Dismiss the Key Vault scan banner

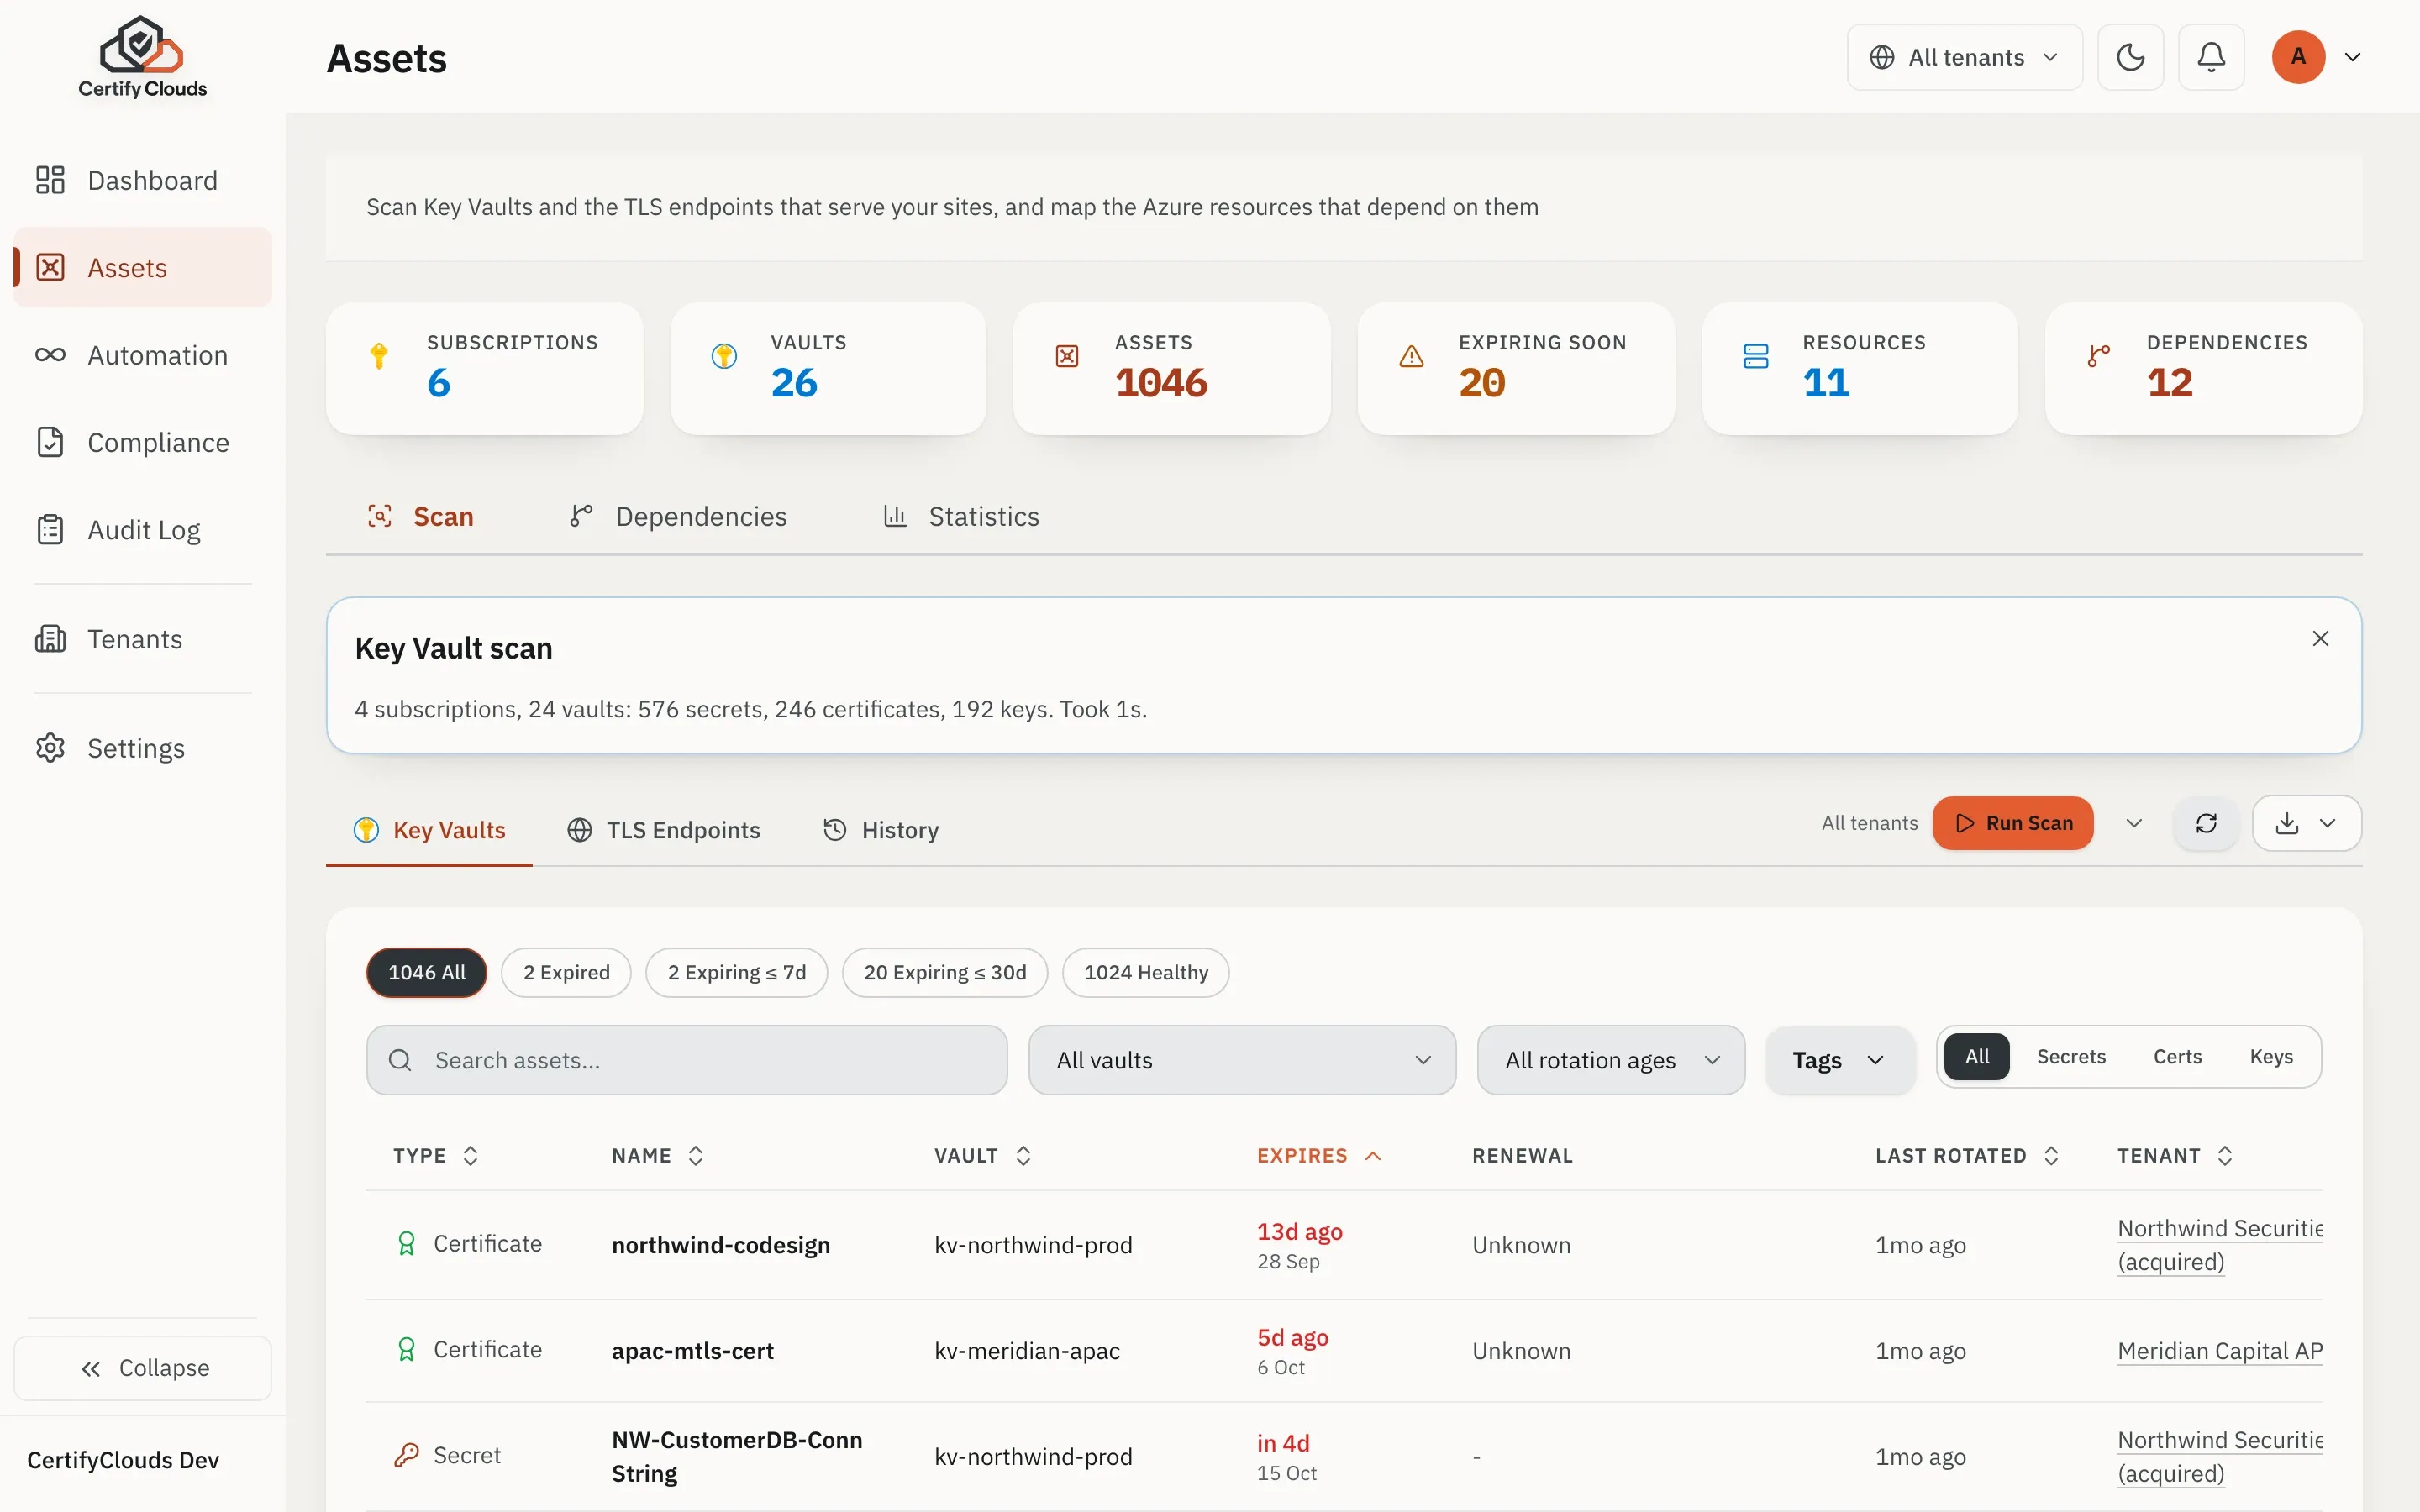click(x=2320, y=638)
